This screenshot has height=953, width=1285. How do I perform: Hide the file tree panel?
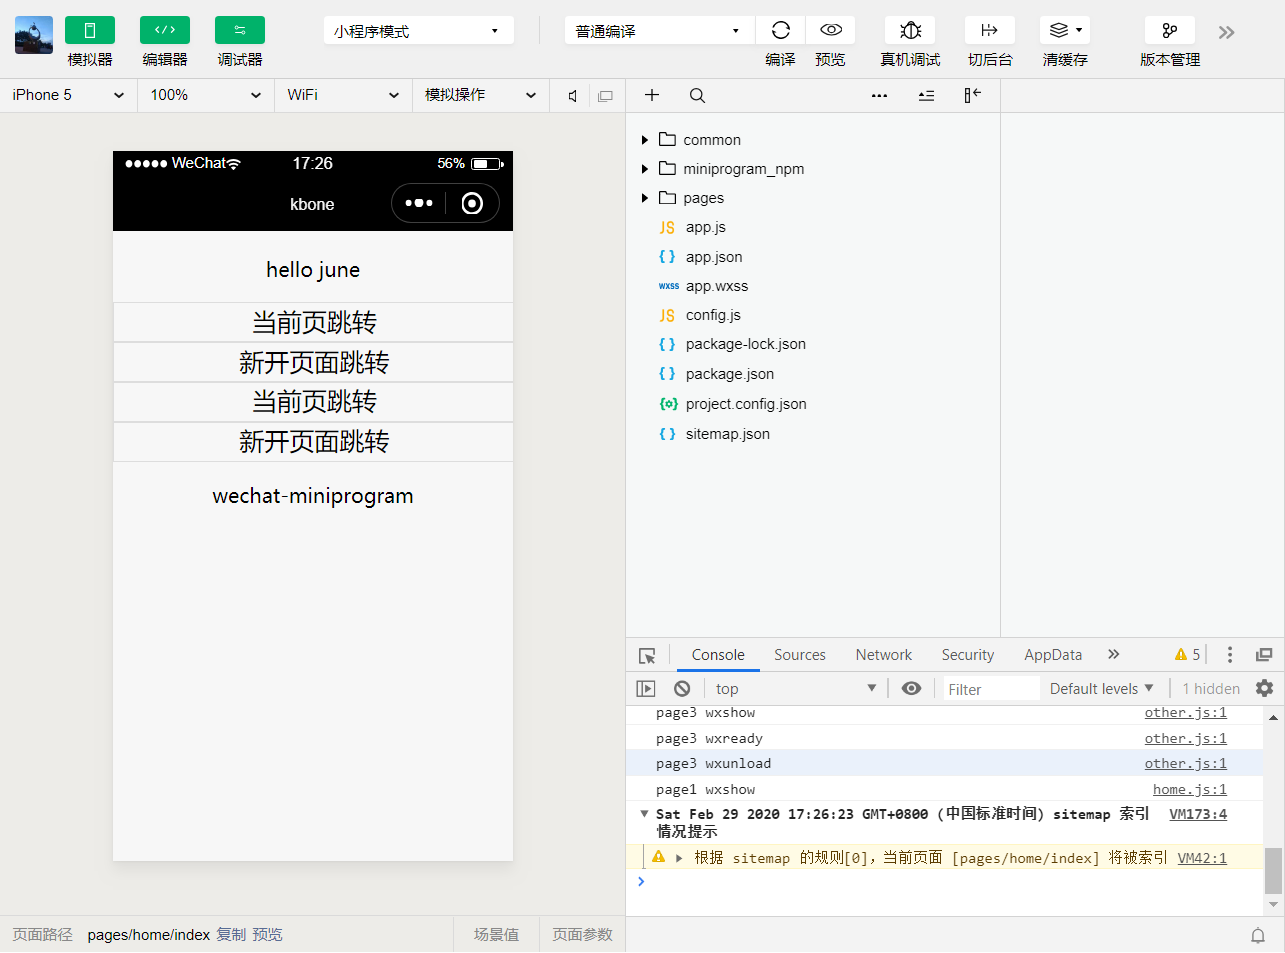(972, 95)
